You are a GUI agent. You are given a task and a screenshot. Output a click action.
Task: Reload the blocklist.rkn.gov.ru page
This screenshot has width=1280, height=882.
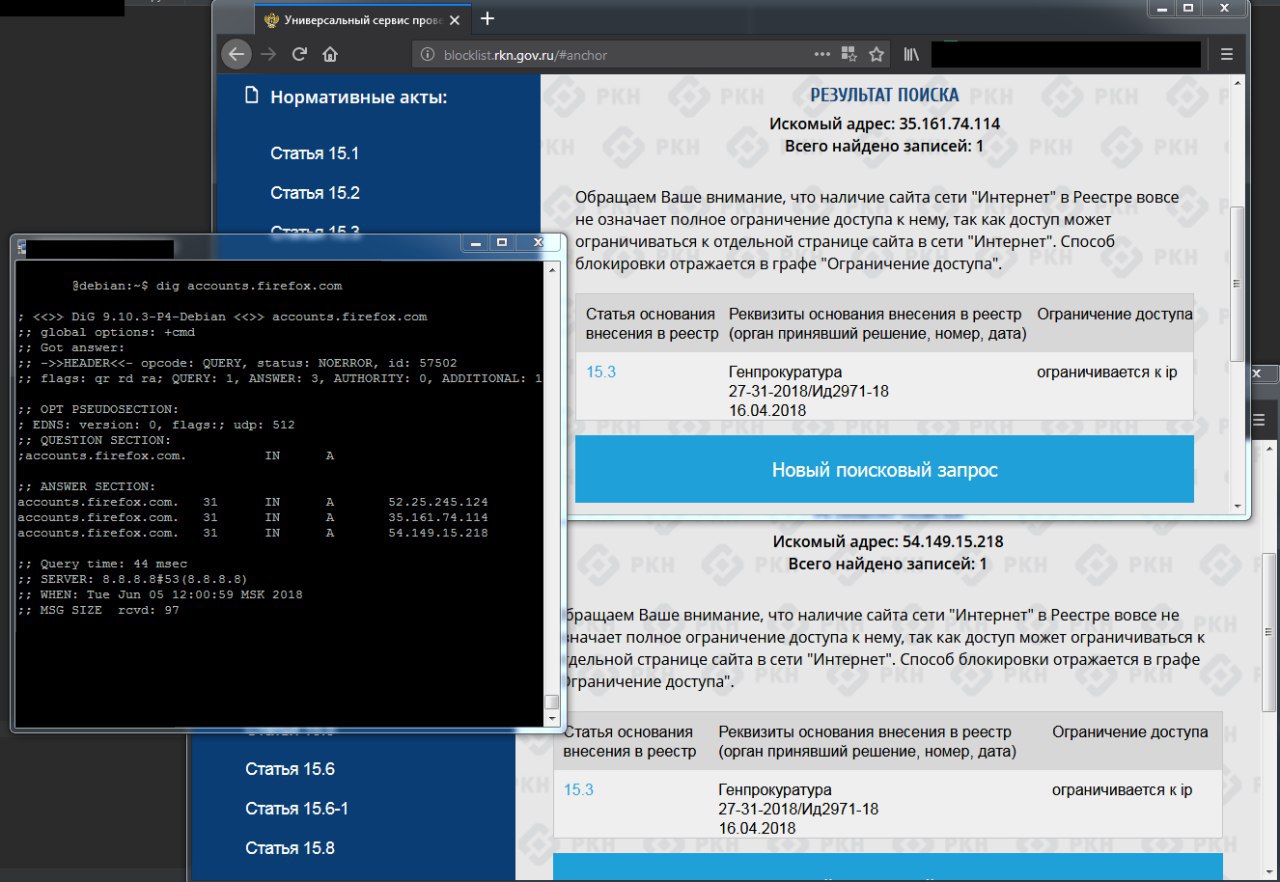click(299, 54)
